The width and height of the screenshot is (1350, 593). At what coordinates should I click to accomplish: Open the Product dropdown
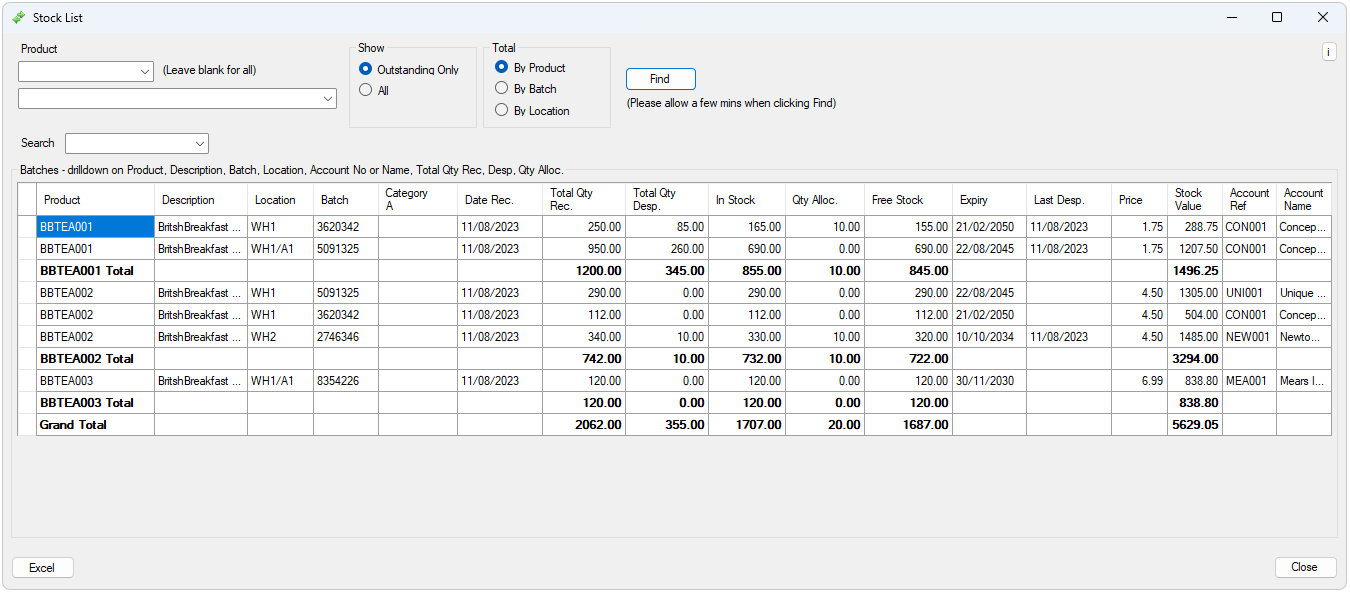click(x=141, y=72)
